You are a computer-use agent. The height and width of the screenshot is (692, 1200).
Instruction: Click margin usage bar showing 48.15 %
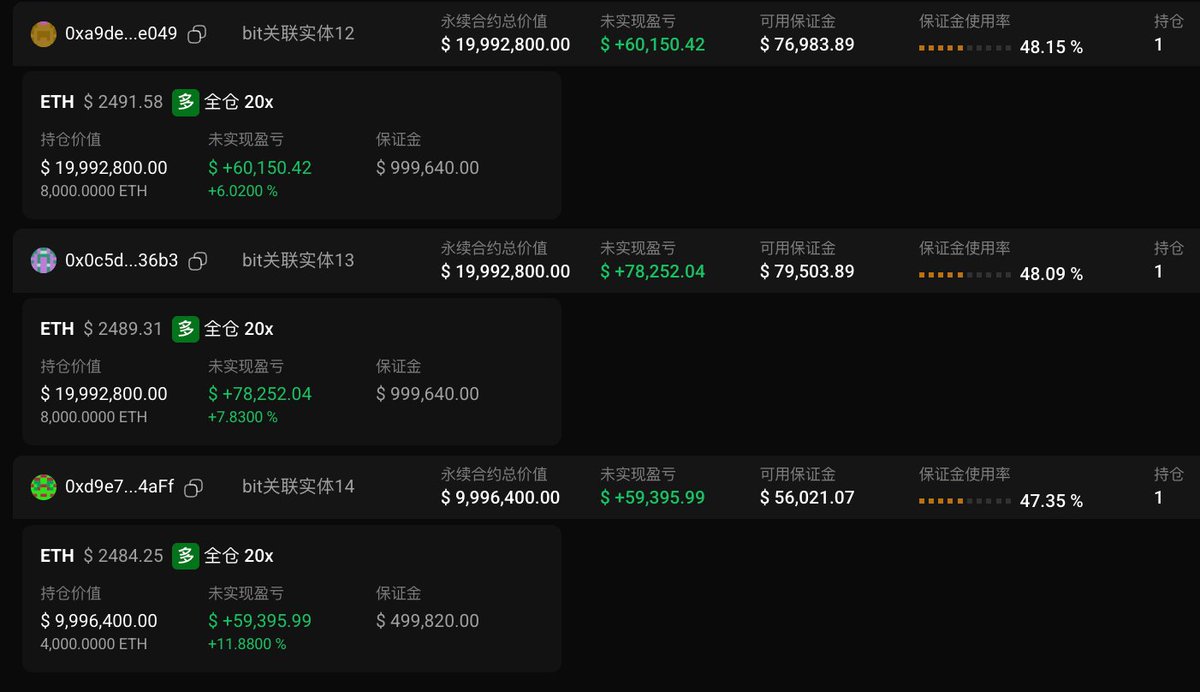[965, 47]
